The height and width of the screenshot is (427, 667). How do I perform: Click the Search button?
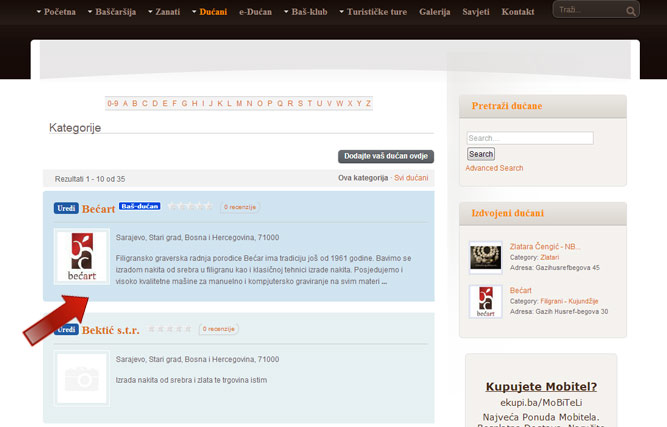481,154
